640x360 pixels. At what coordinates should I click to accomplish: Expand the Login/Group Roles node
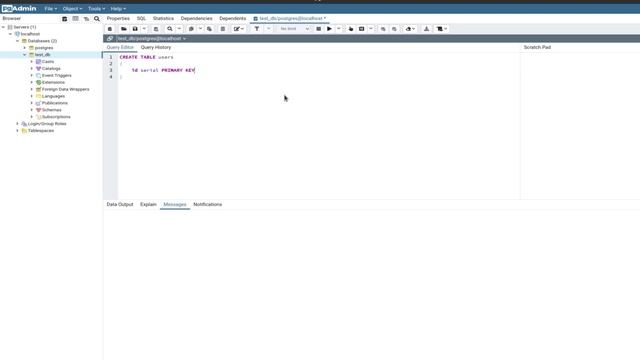(x=18, y=124)
